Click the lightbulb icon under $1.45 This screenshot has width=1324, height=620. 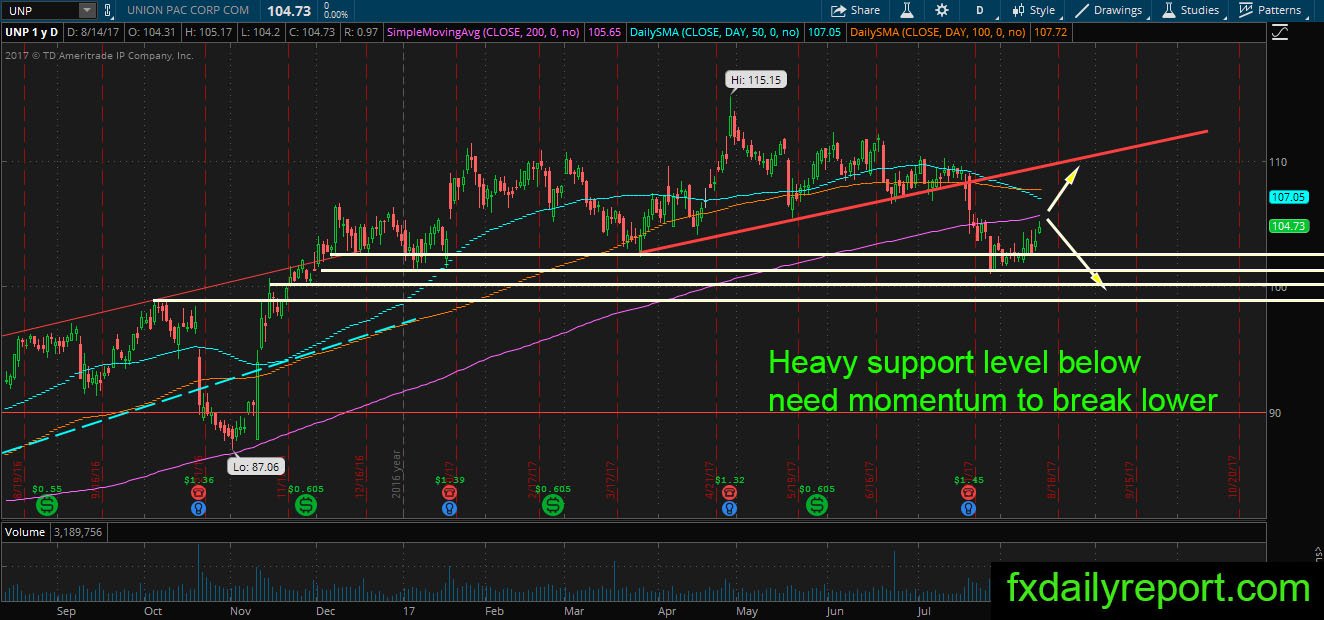(x=968, y=508)
